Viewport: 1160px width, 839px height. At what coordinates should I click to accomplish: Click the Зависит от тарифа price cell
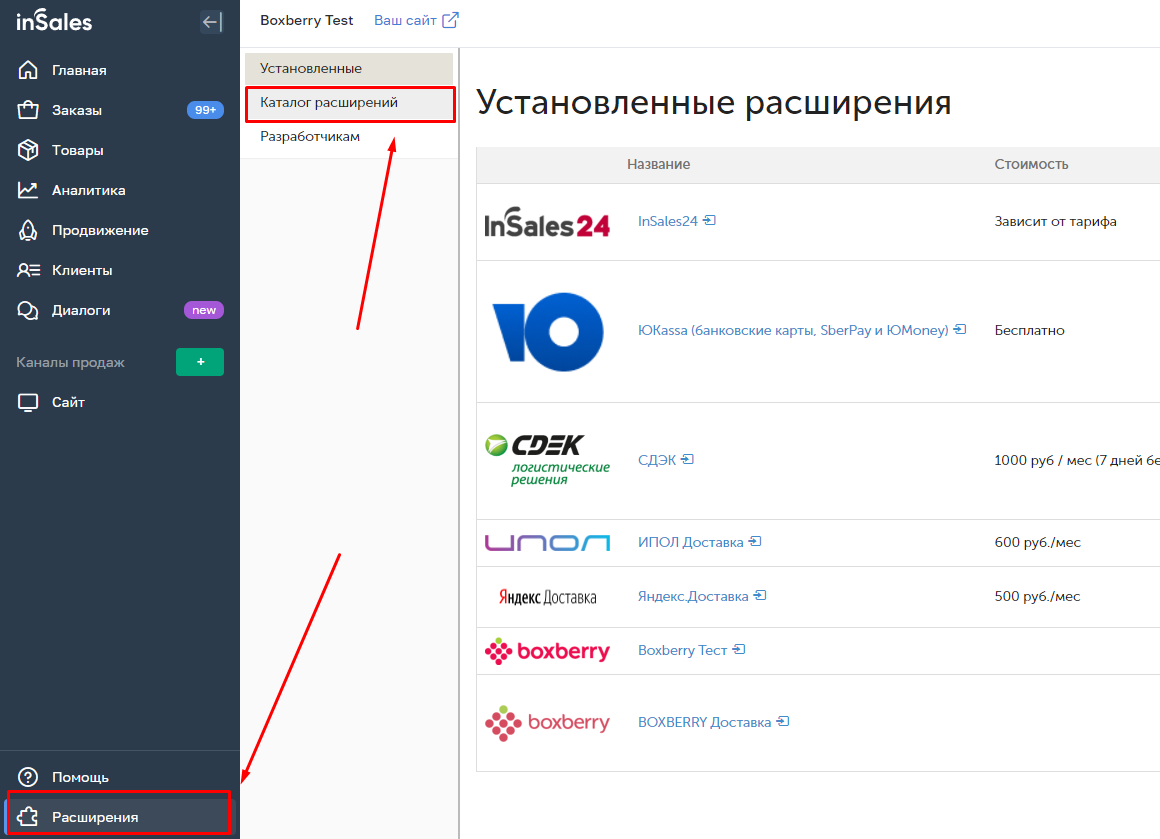click(1056, 221)
